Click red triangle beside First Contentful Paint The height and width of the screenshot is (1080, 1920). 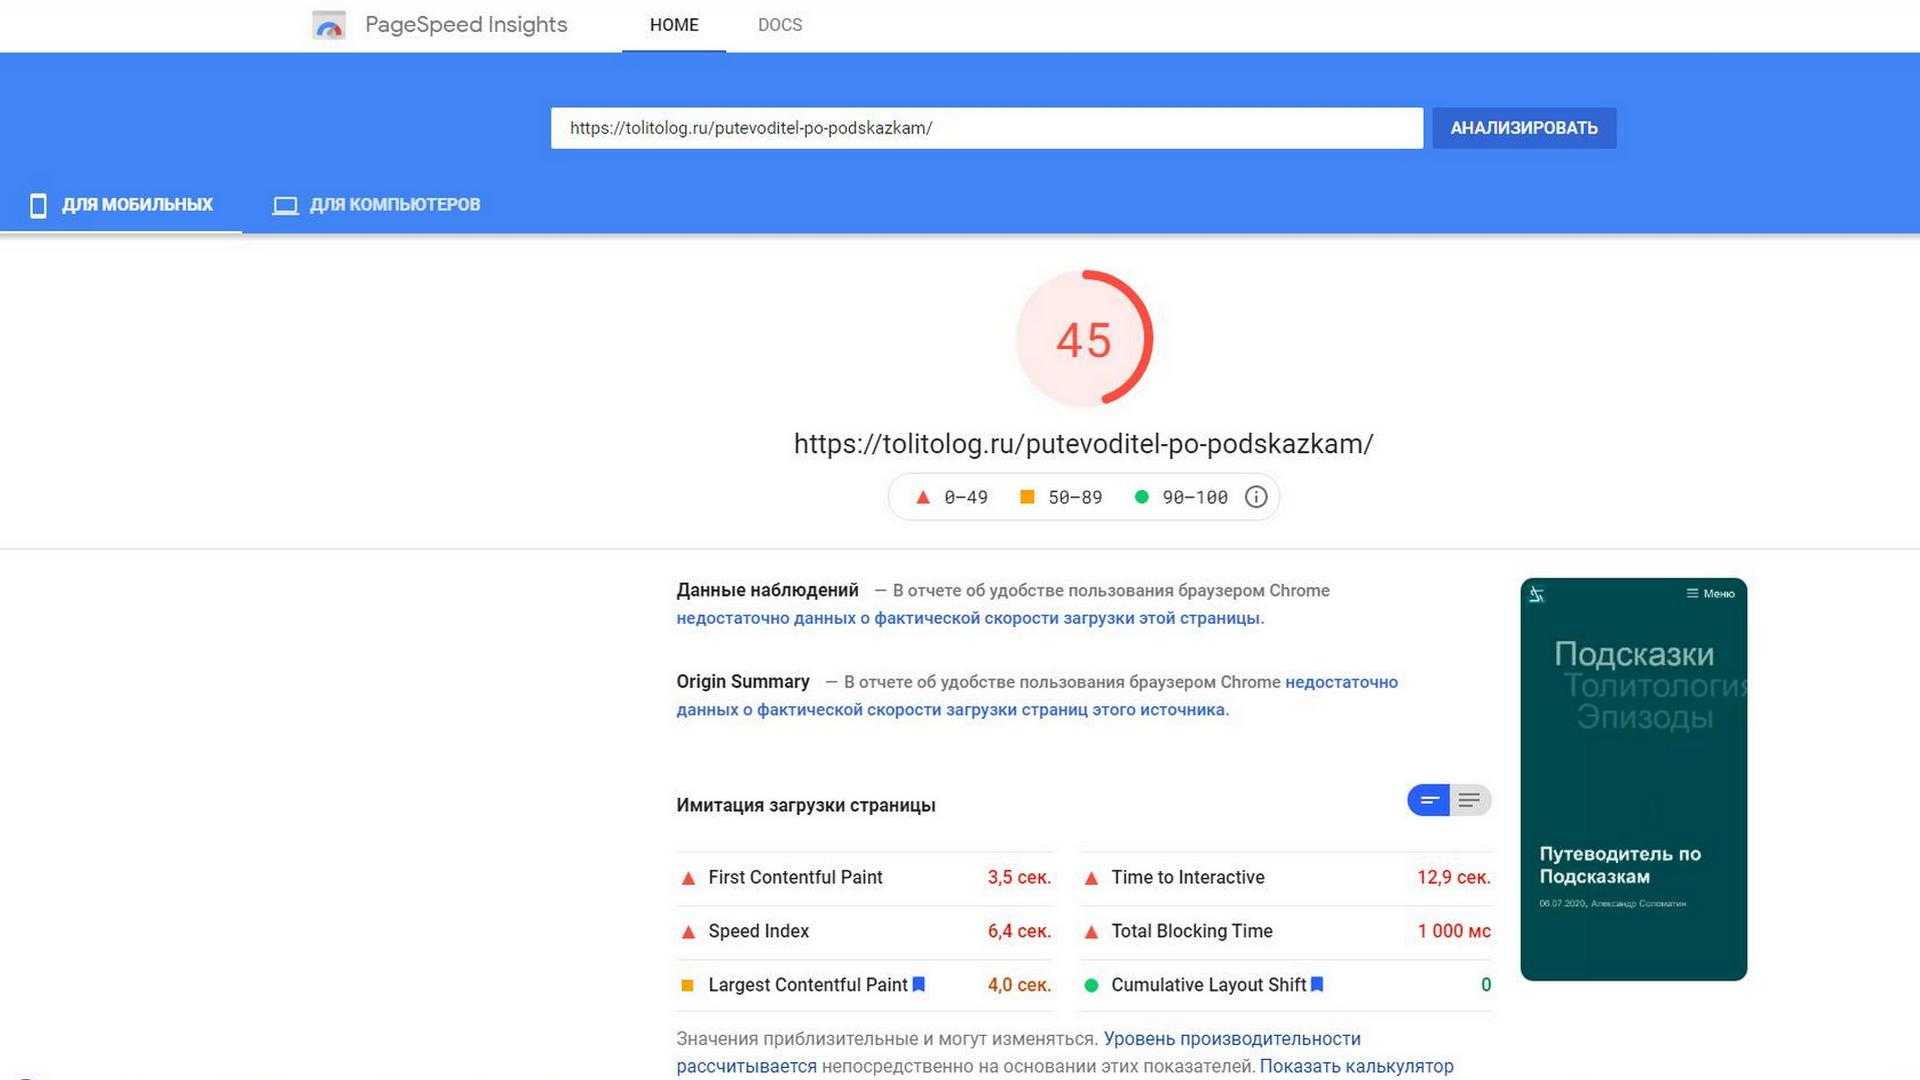[688, 878]
